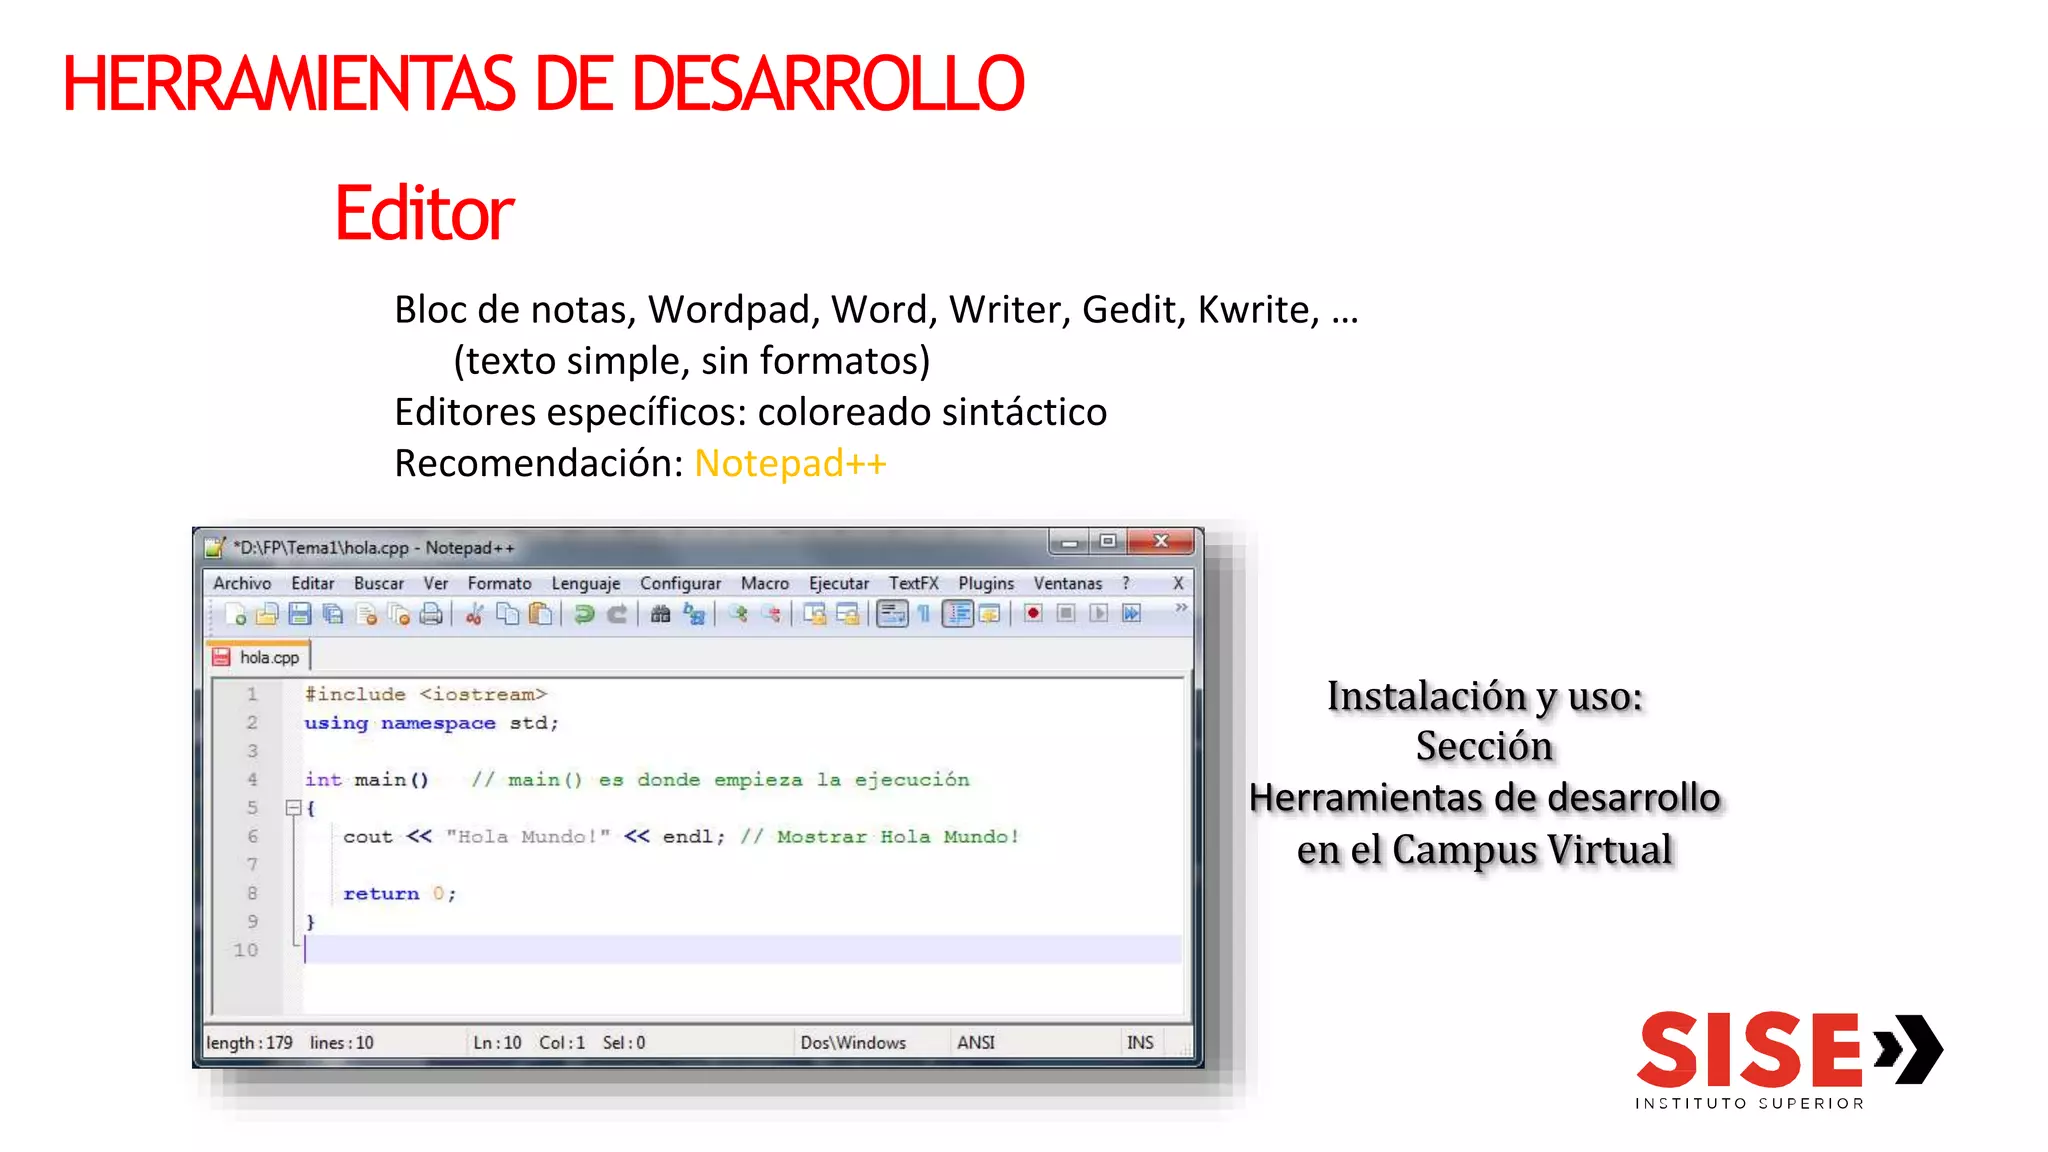Open the Macro menu
2048x1152 pixels.
(765, 583)
